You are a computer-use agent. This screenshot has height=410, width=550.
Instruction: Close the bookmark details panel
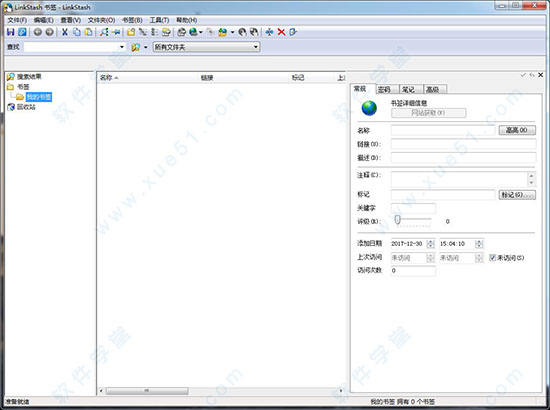[x=541, y=75]
